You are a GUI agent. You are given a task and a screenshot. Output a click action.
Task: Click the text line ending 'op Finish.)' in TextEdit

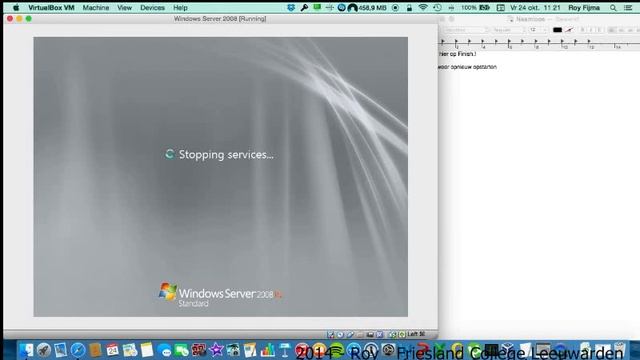tap(457, 54)
